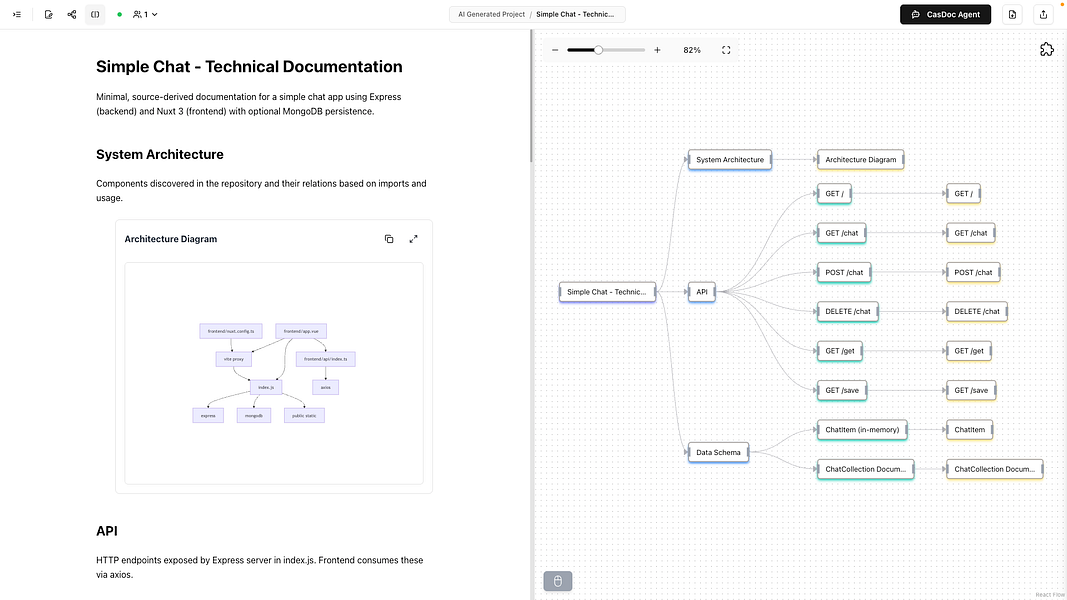
Task: Select the teal GET /get node
Action: [x=840, y=351]
